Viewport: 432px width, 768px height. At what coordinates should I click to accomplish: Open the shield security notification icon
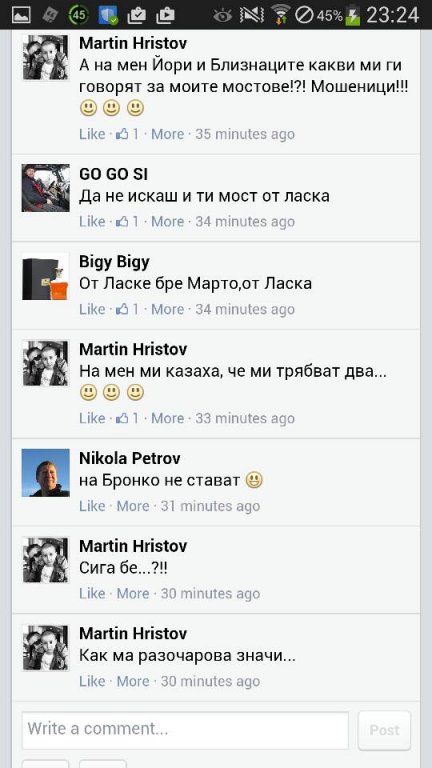107,15
